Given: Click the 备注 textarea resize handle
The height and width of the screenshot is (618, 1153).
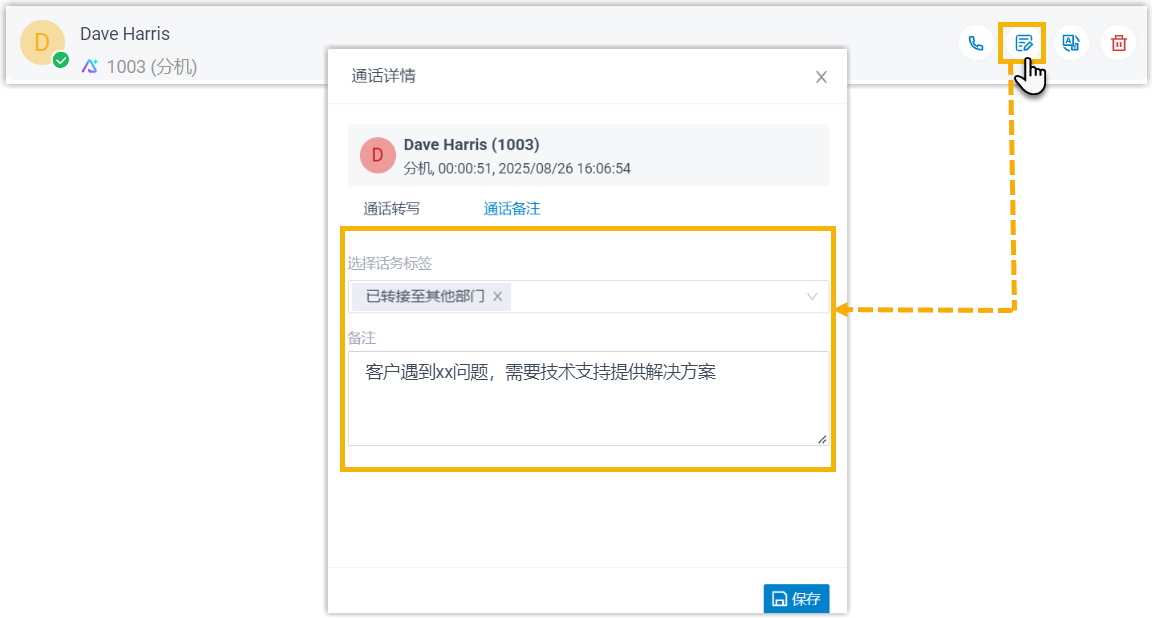Looking at the screenshot, I should point(822,439).
